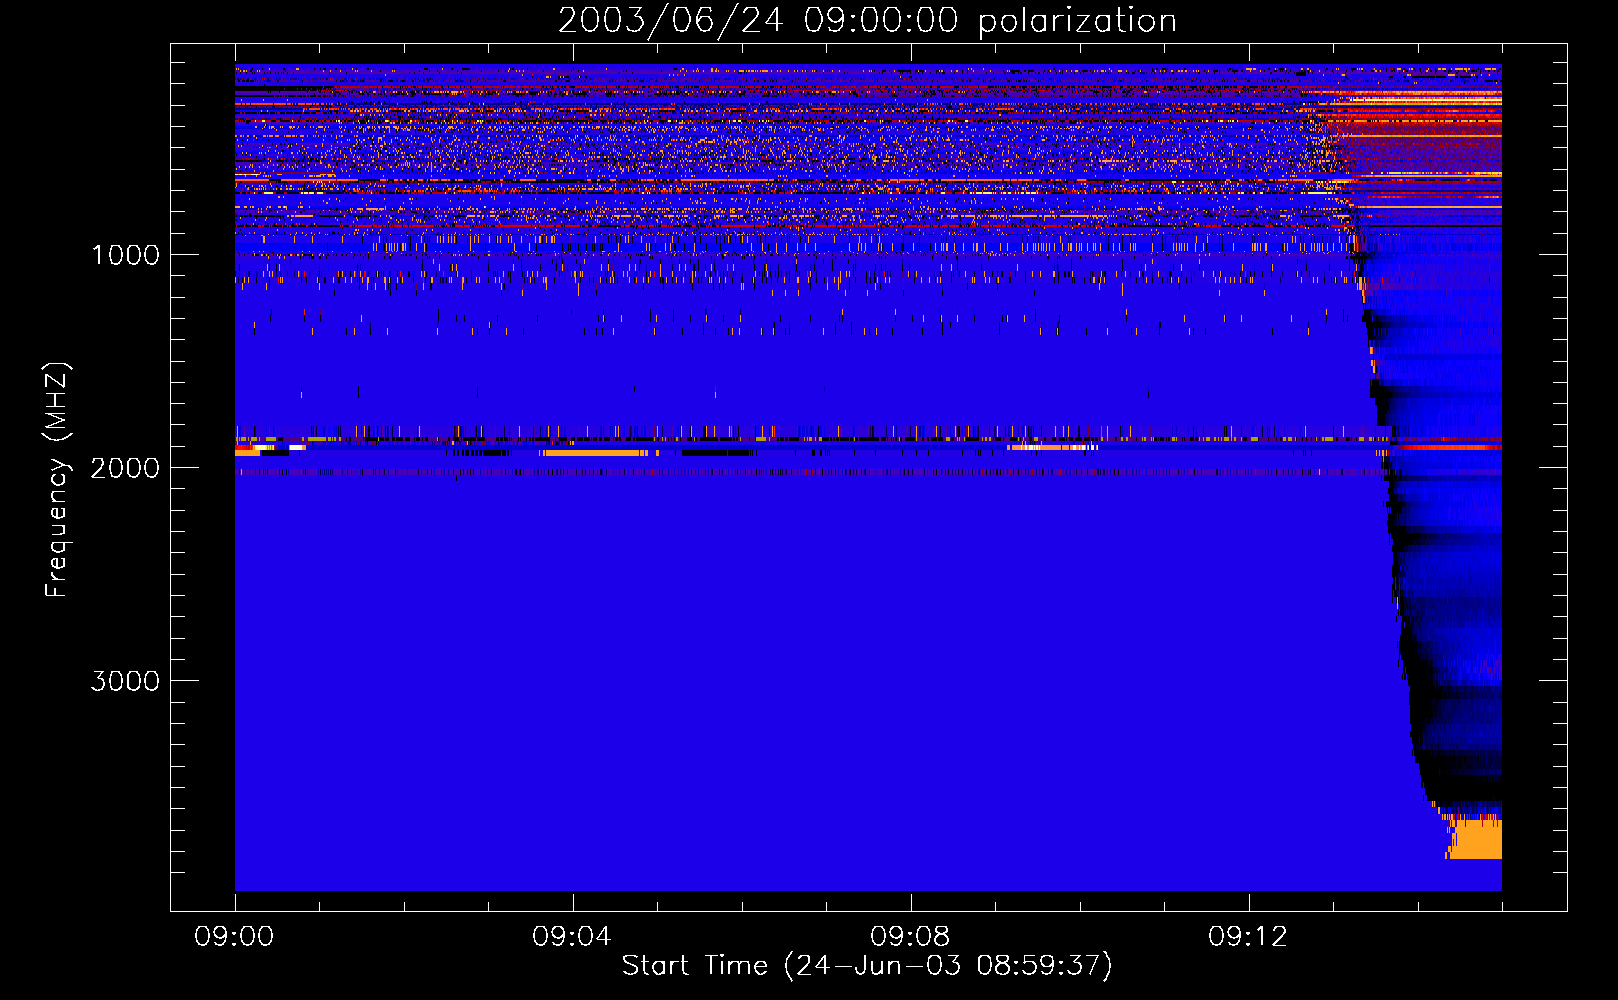Viewport: 1618px width, 1000px height.
Task: Click the 09:08 time tick label
Action: [910, 937]
